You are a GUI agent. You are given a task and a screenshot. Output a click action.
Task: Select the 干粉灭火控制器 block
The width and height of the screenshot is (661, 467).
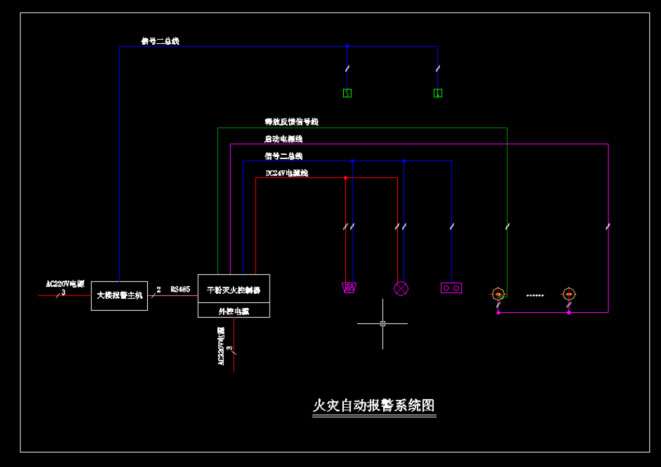[234, 289]
